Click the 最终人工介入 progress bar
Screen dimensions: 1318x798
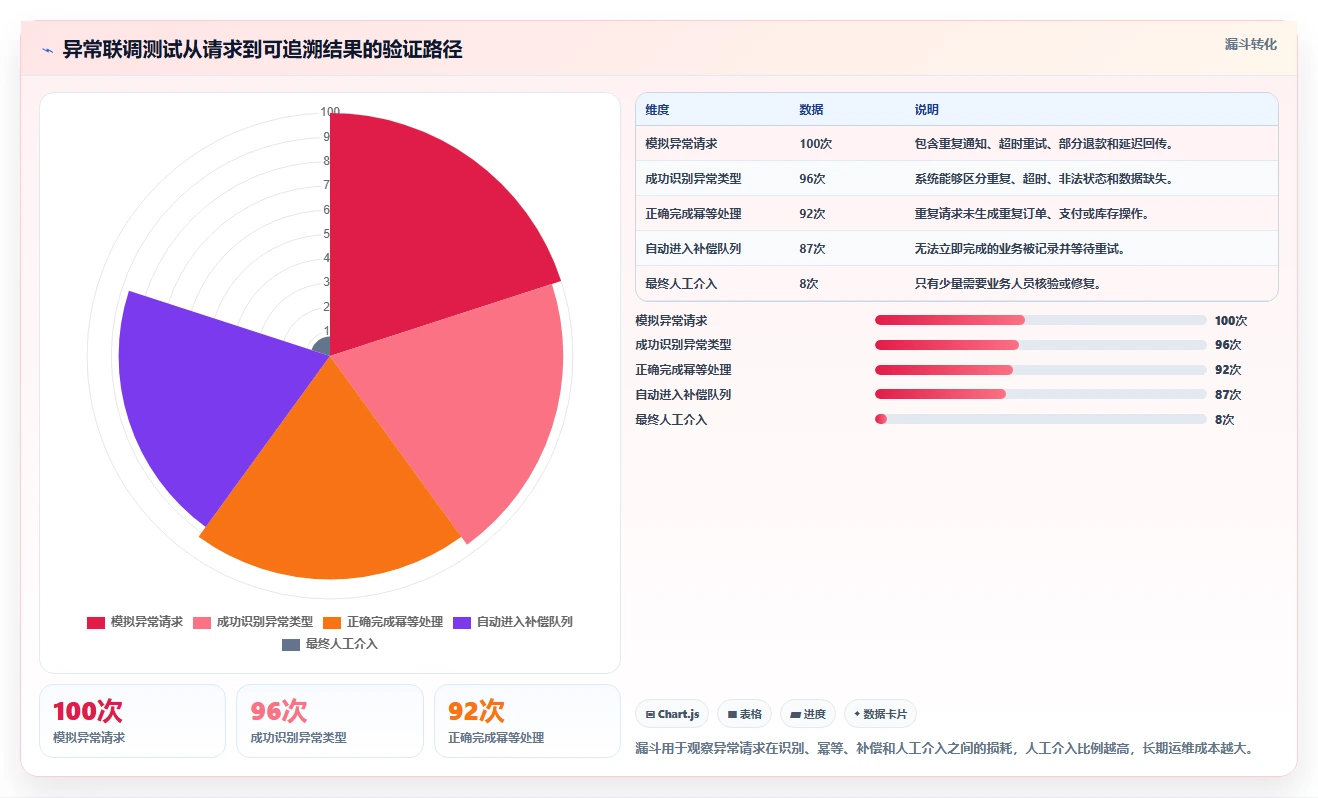point(1040,419)
